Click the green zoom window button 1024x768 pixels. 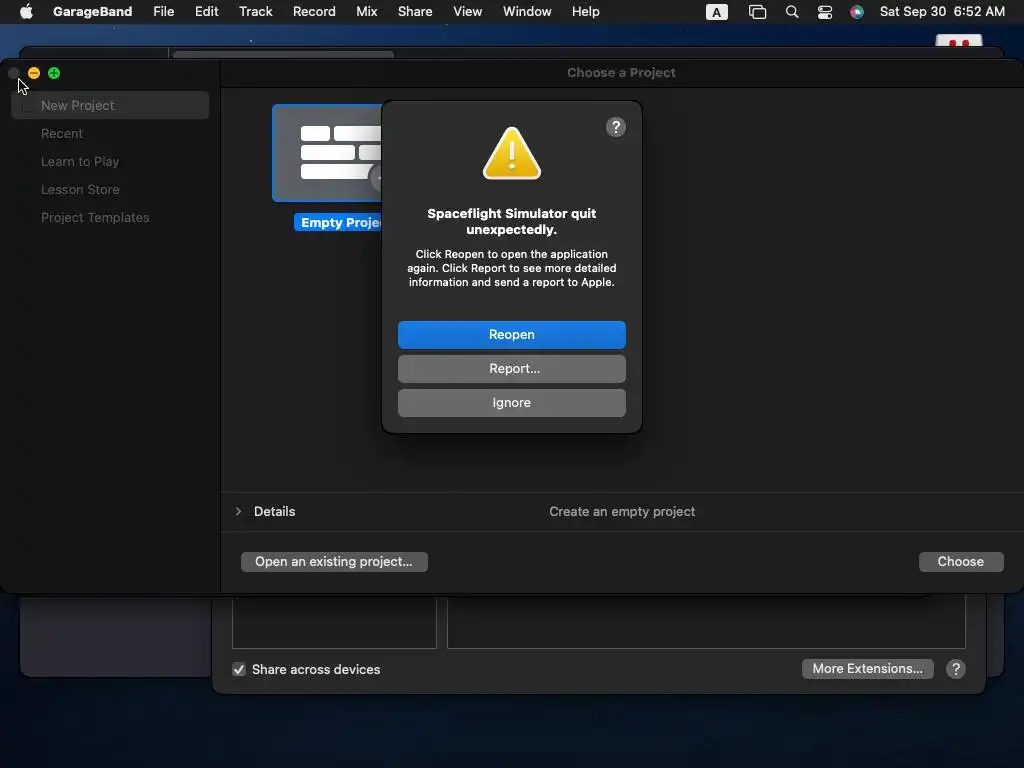tap(54, 73)
